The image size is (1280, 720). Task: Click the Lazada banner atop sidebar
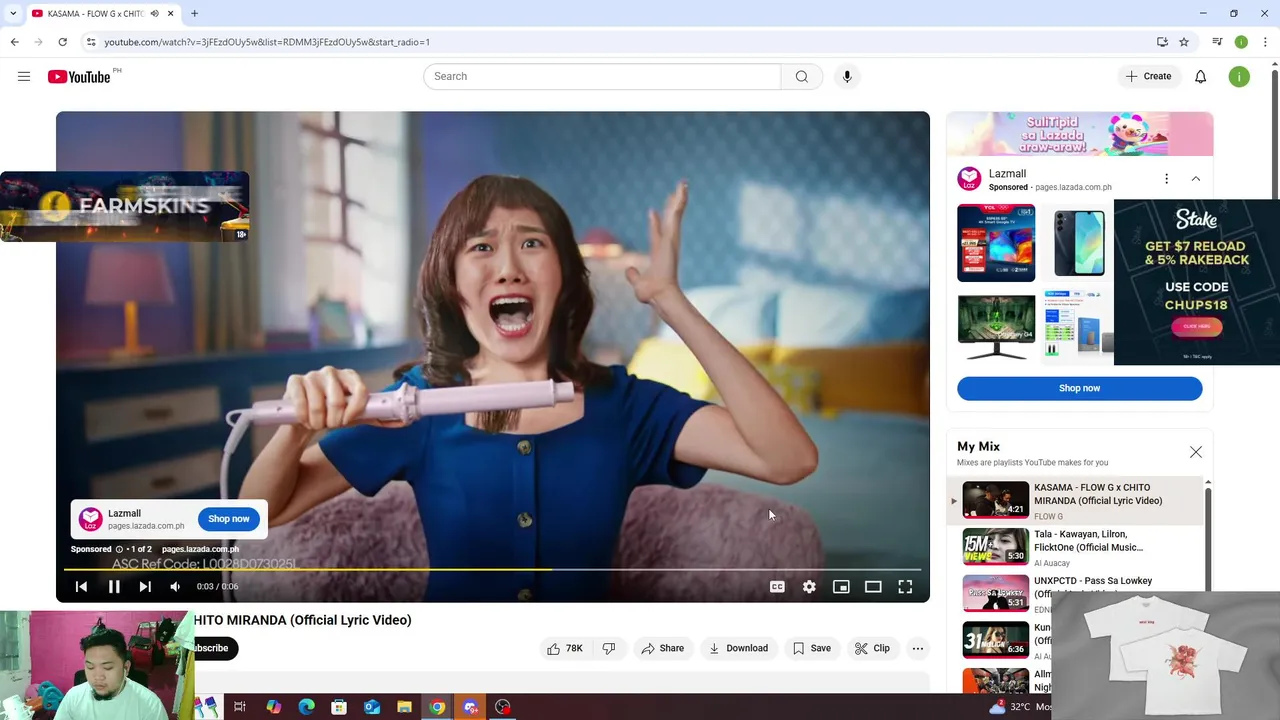point(1080,134)
